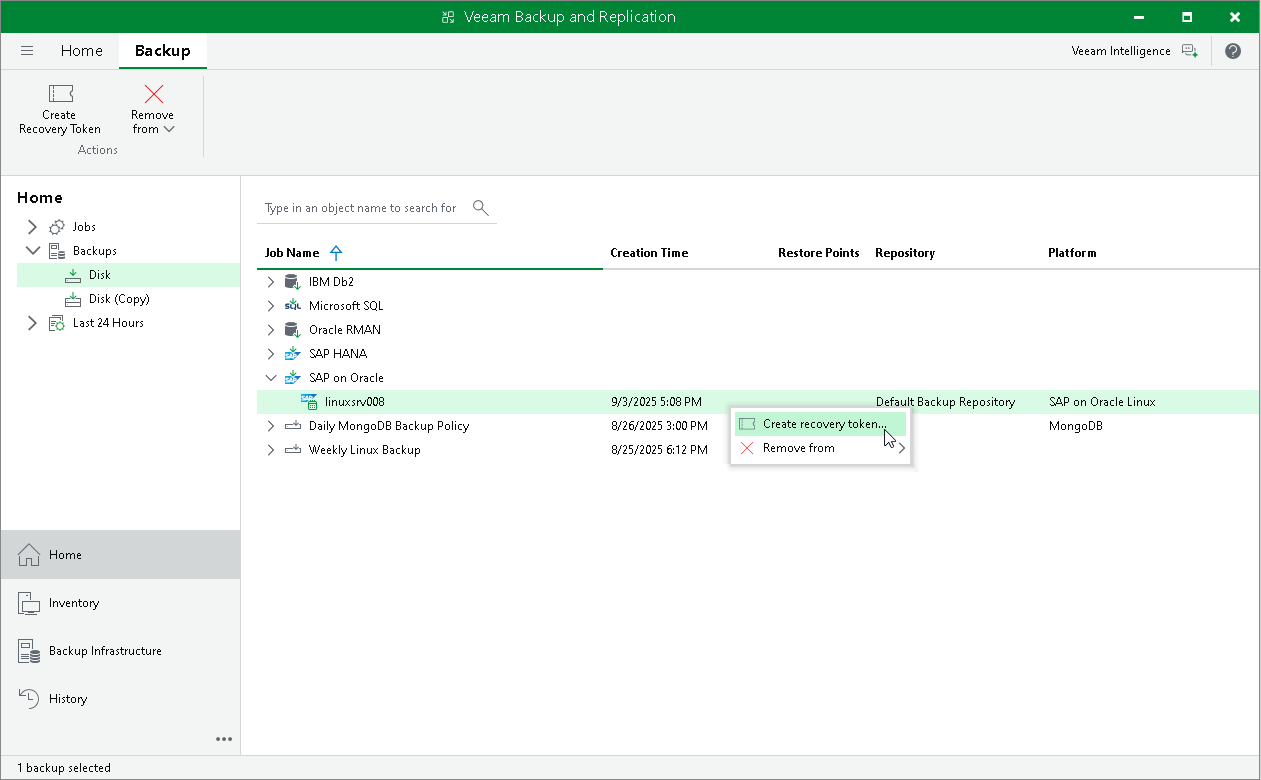Click the Create Recovery Token ribbon icon
Viewport: 1261px width, 780px height.
(x=60, y=94)
